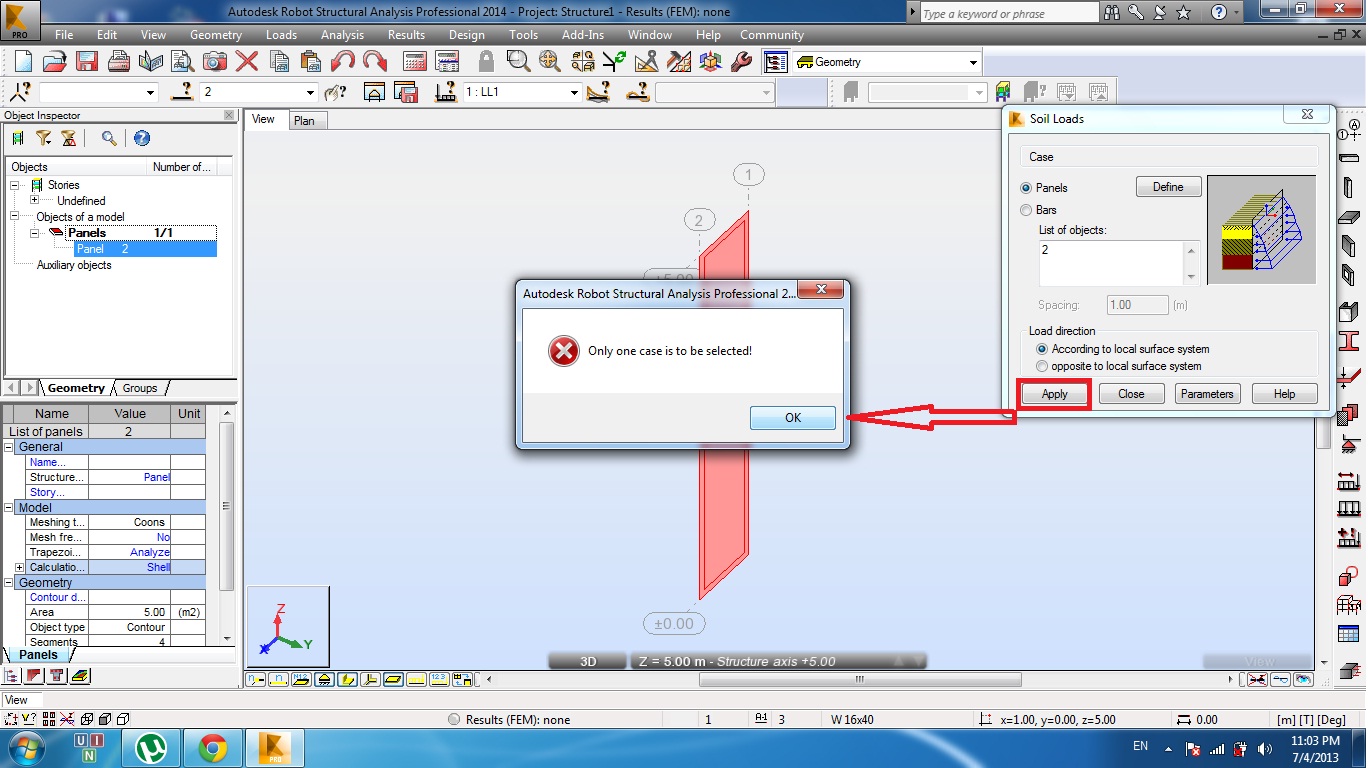Image resolution: width=1368 pixels, height=768 pixels.
Task: Click the node selection query icon
Action: 20,92
